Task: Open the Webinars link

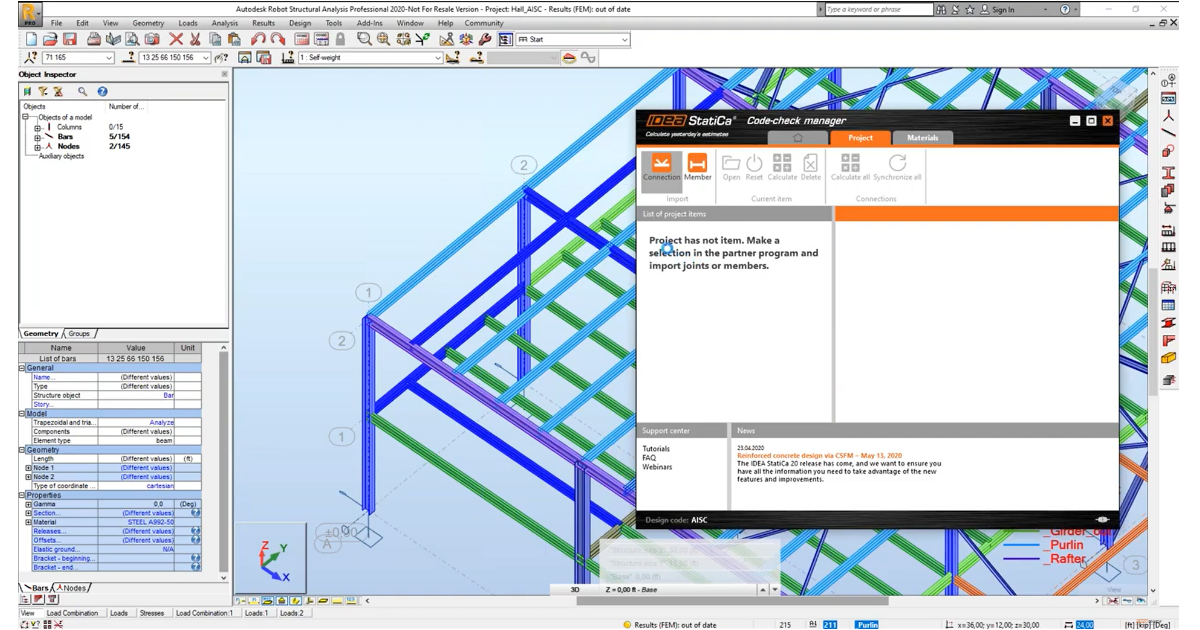Action: pos(657,467)
